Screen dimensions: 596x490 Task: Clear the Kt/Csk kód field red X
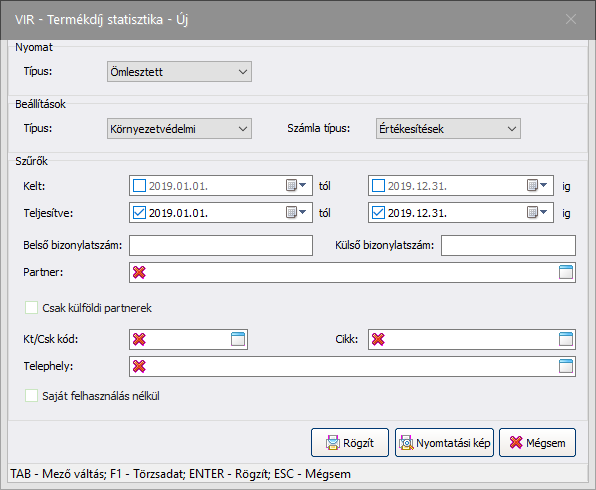139,339
